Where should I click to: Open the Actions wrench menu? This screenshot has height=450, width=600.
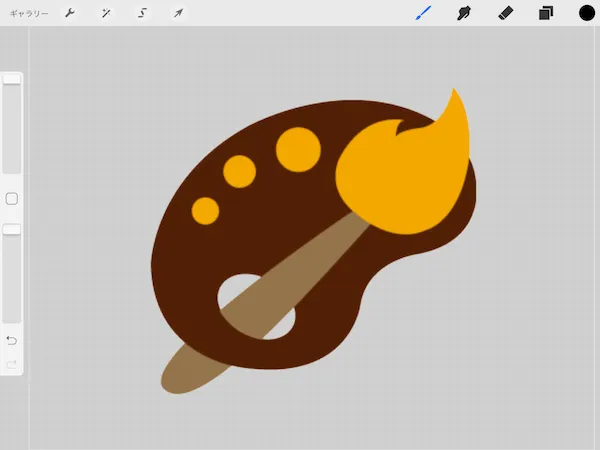point(70,13)
